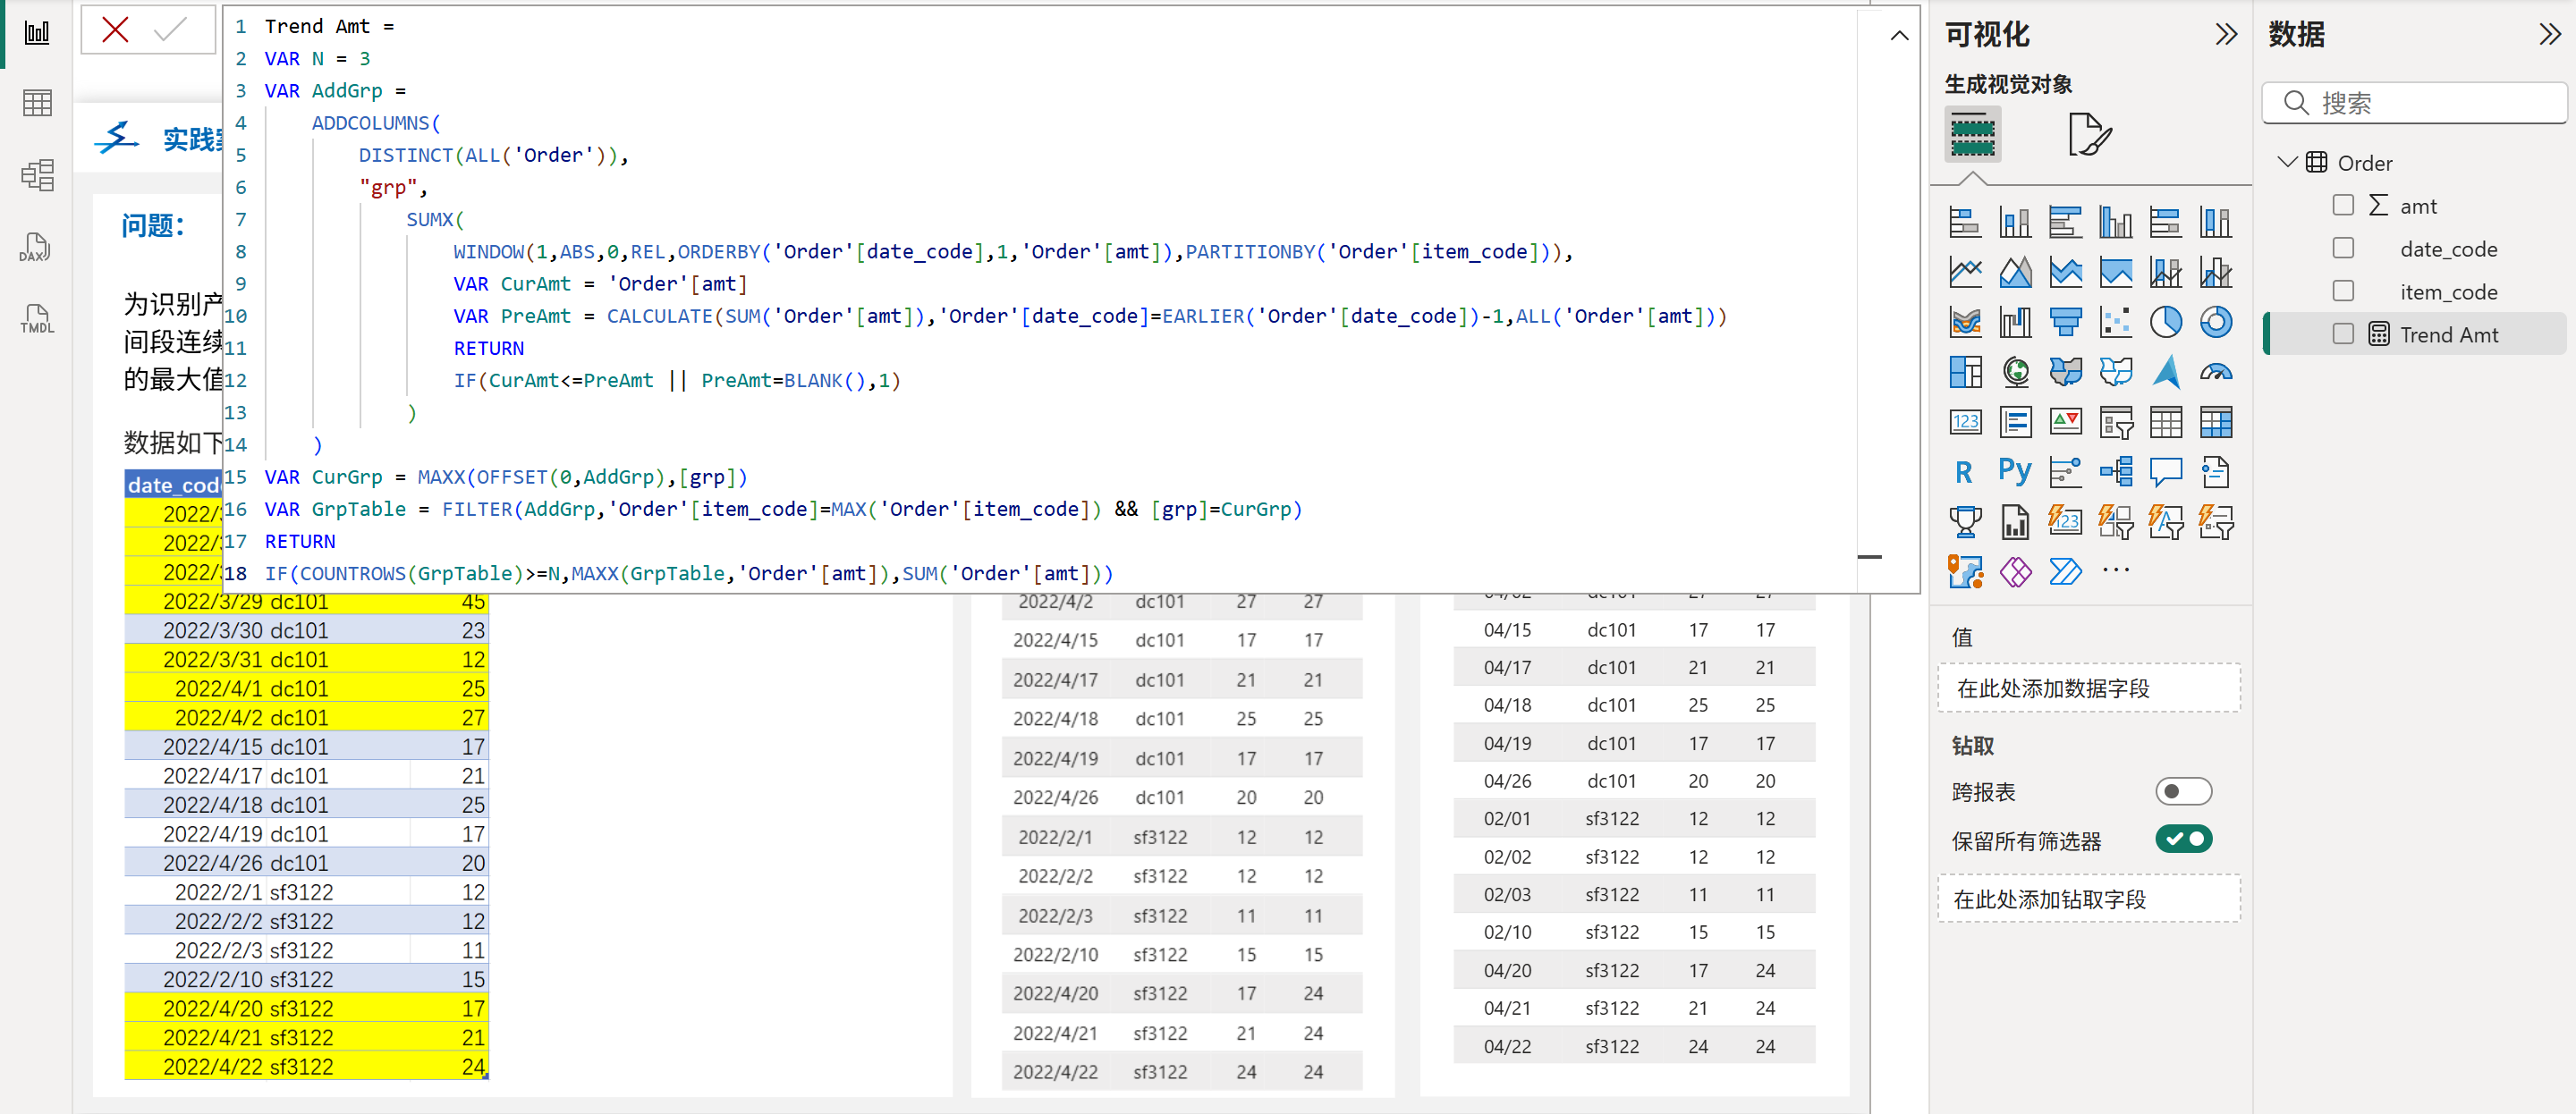Collapse the Order table tree
This screenshot has width=2576, height=1114.
click(2286, 162)
